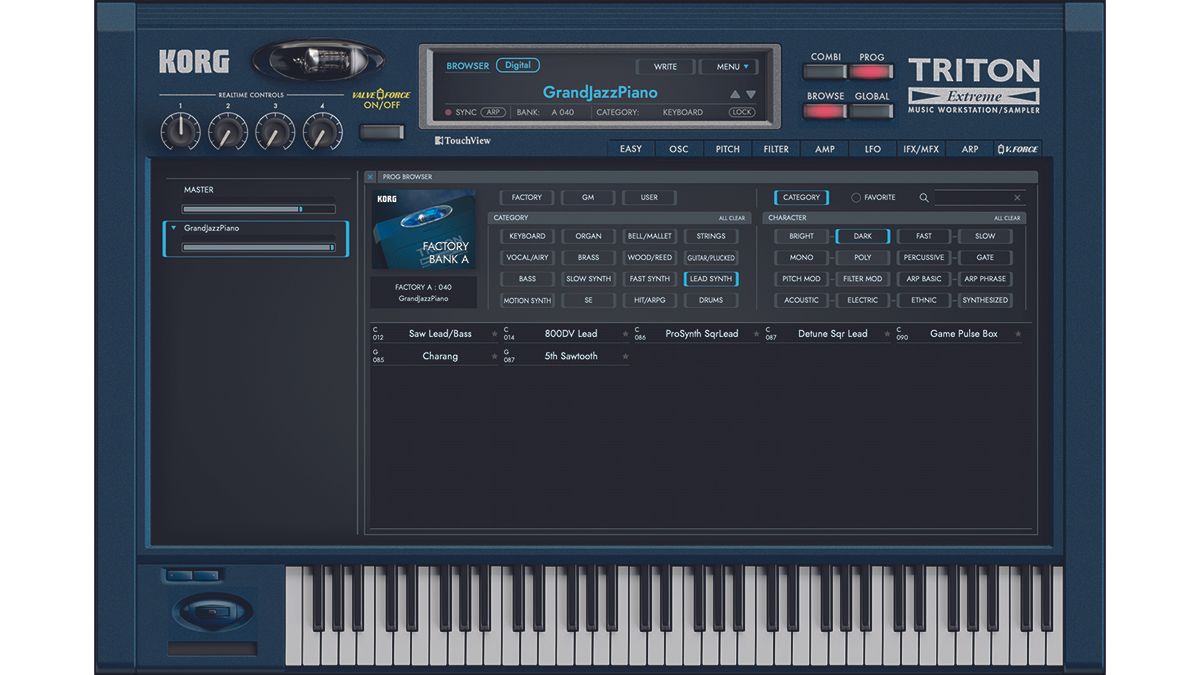Switch to the IFX/MFX tab
The height and width of the screenshot is (675, 1200).
pyautogui.click(x=922, y=148)
